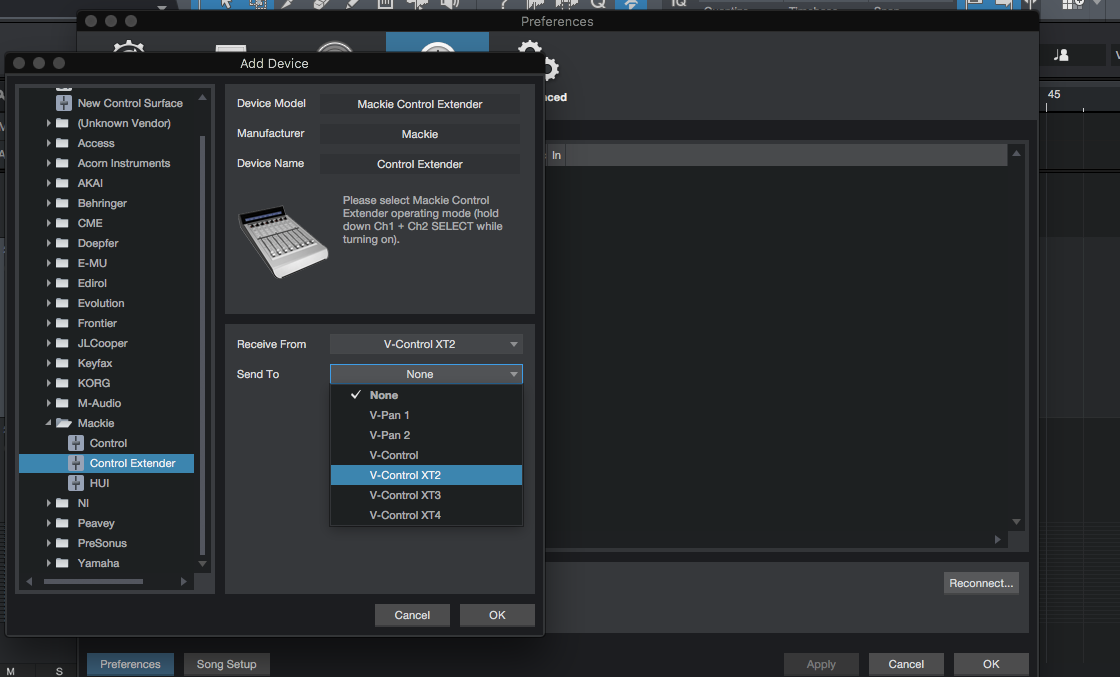Expand the Edirol folder
The width and height of the screenshot is (1120, 677).
pyautogui.click(x=49, y=283)
